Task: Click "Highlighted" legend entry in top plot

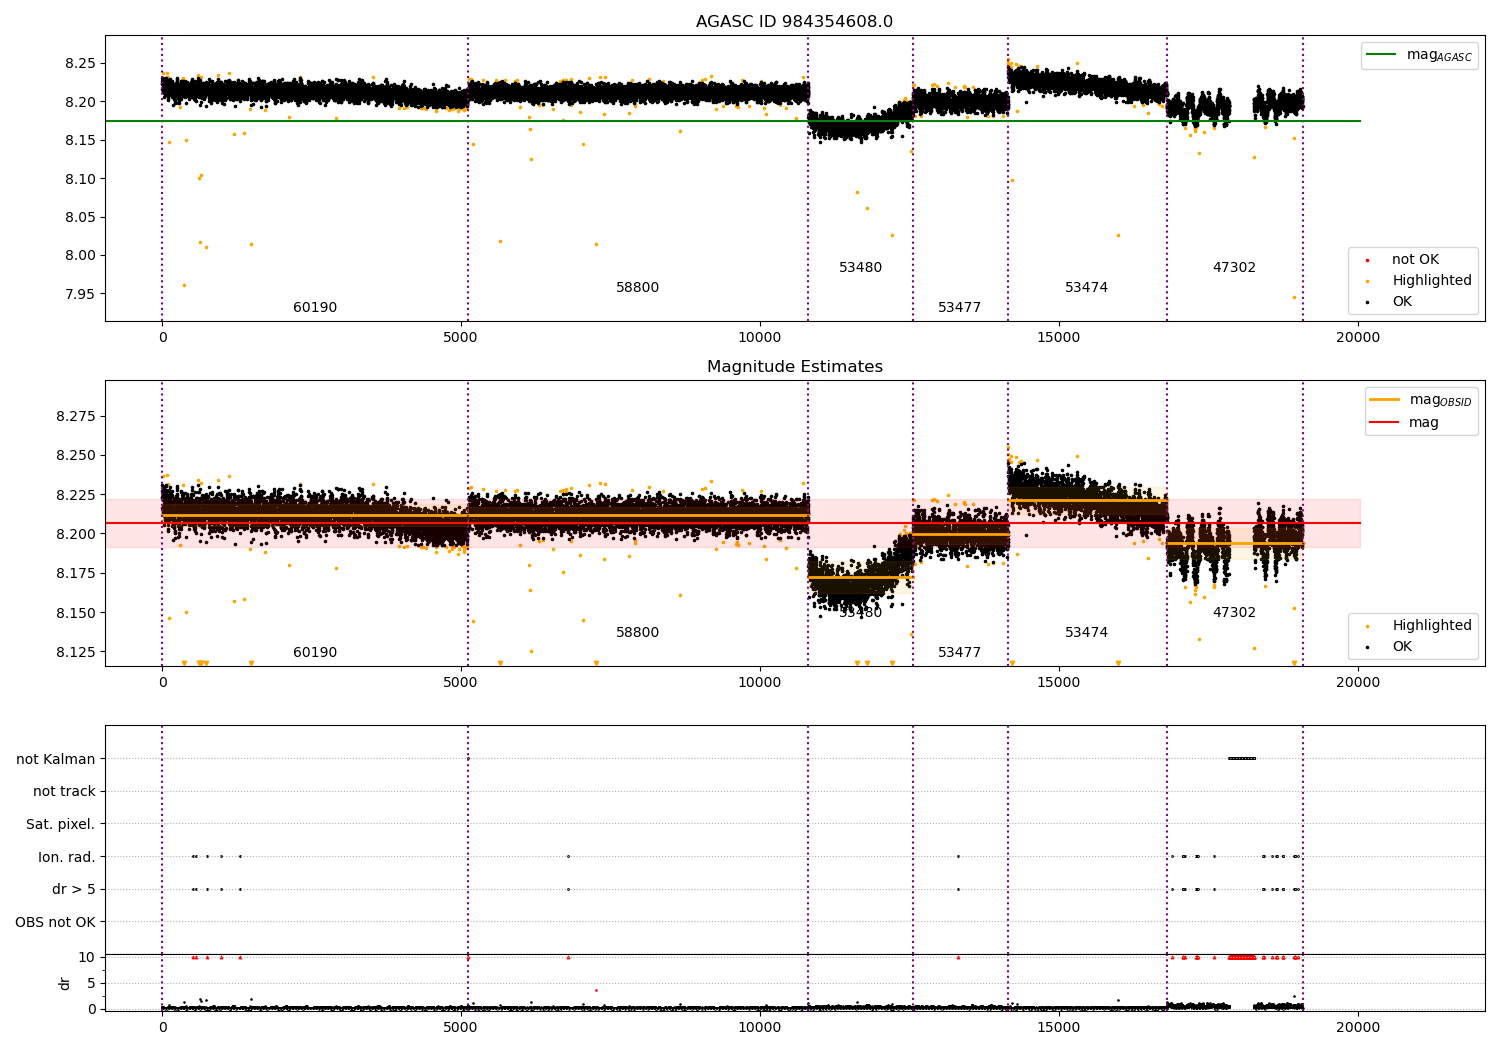Action: 1432,281
